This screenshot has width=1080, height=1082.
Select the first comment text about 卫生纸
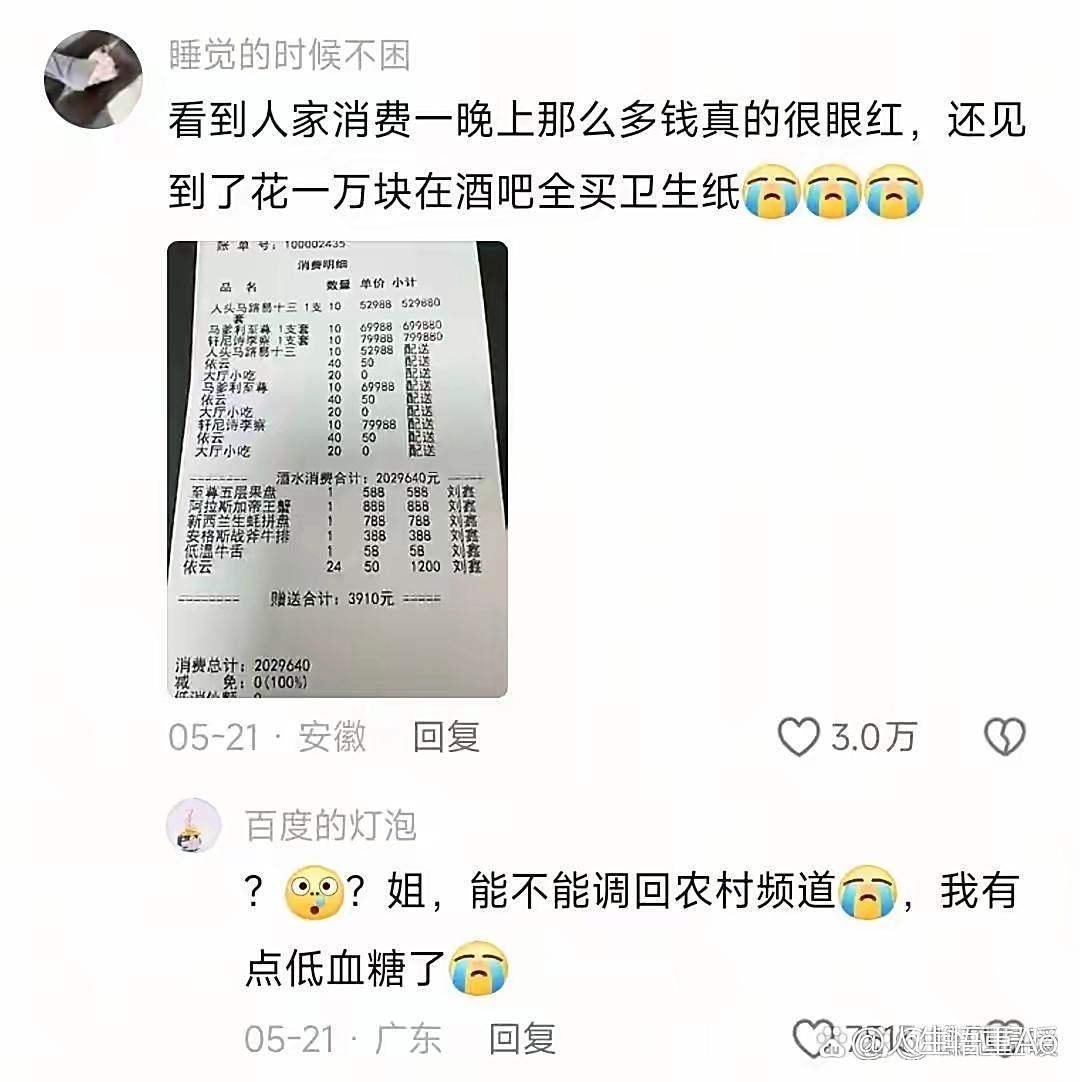(597, 156)
